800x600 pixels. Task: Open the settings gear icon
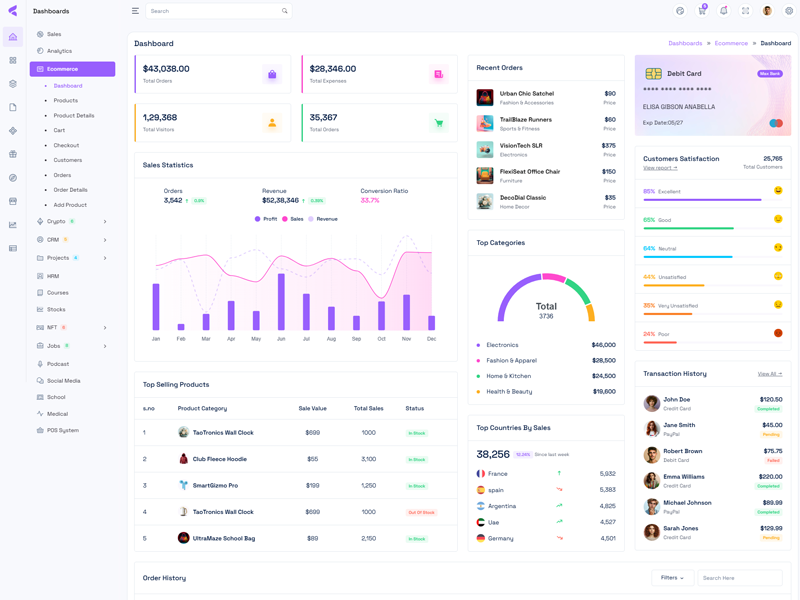(x=789, y=11)
